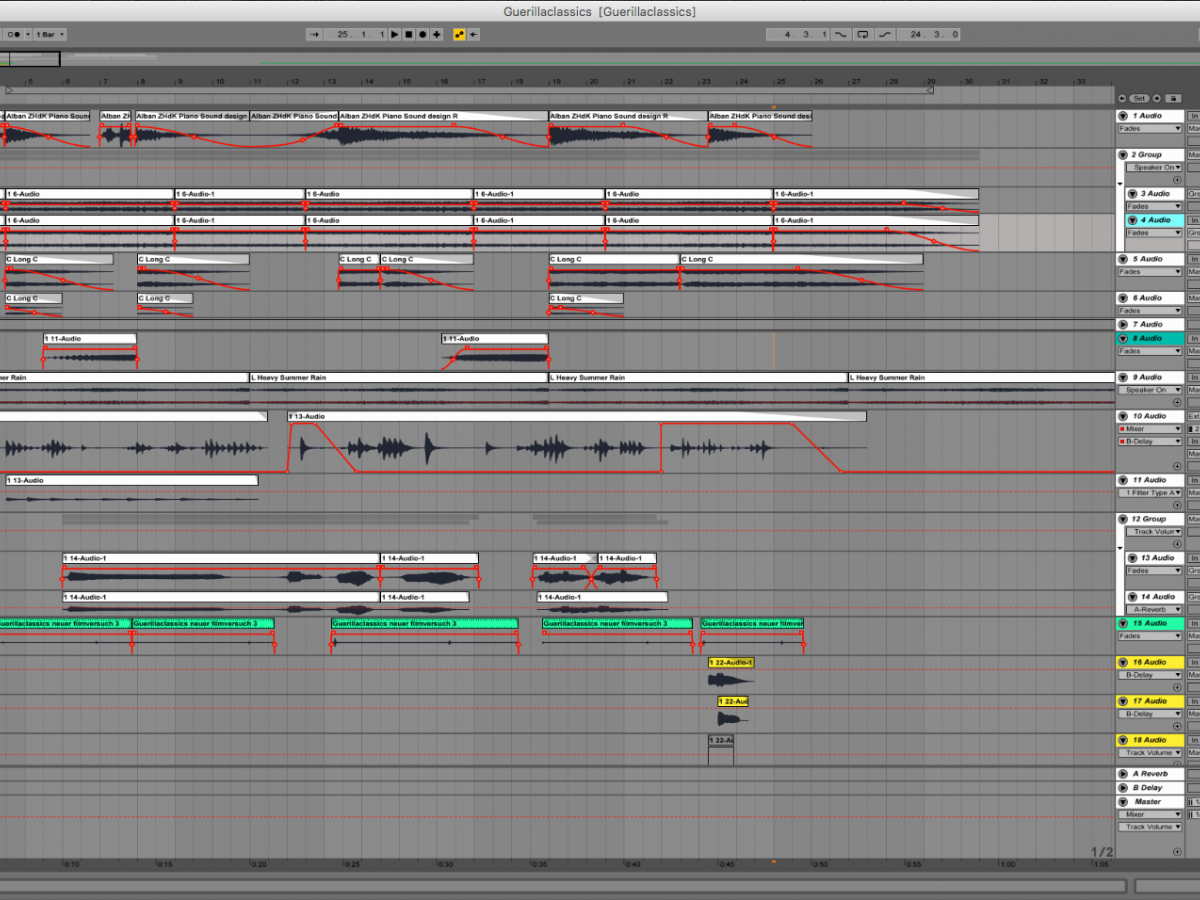The width and height of the screenshot is (1200, 900).
Task: Open A-Reverb chooser on 14 Audio
Action: [1155, 609]
